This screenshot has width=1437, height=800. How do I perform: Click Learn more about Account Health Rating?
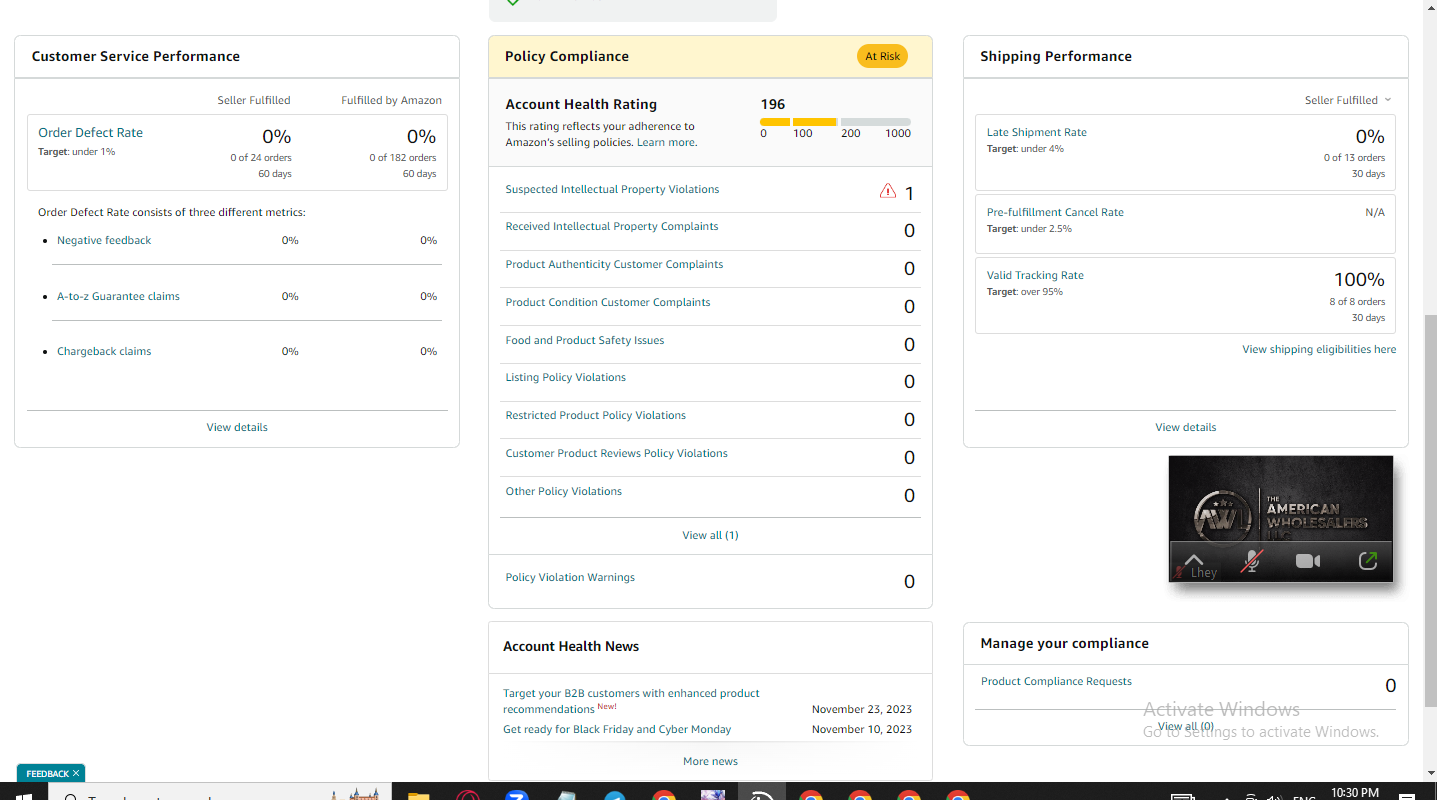click(666, 142)
